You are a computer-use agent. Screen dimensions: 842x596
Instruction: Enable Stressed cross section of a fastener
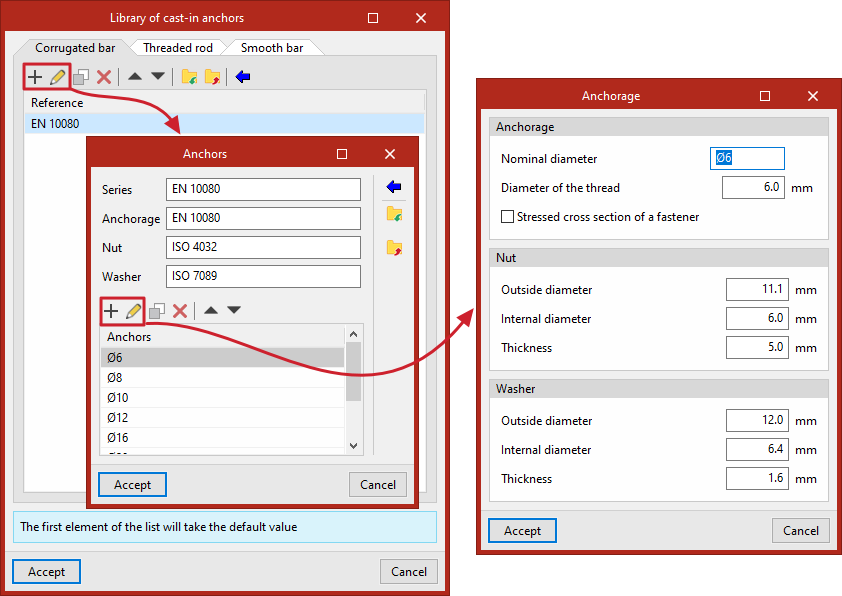[x=507, y=216]
